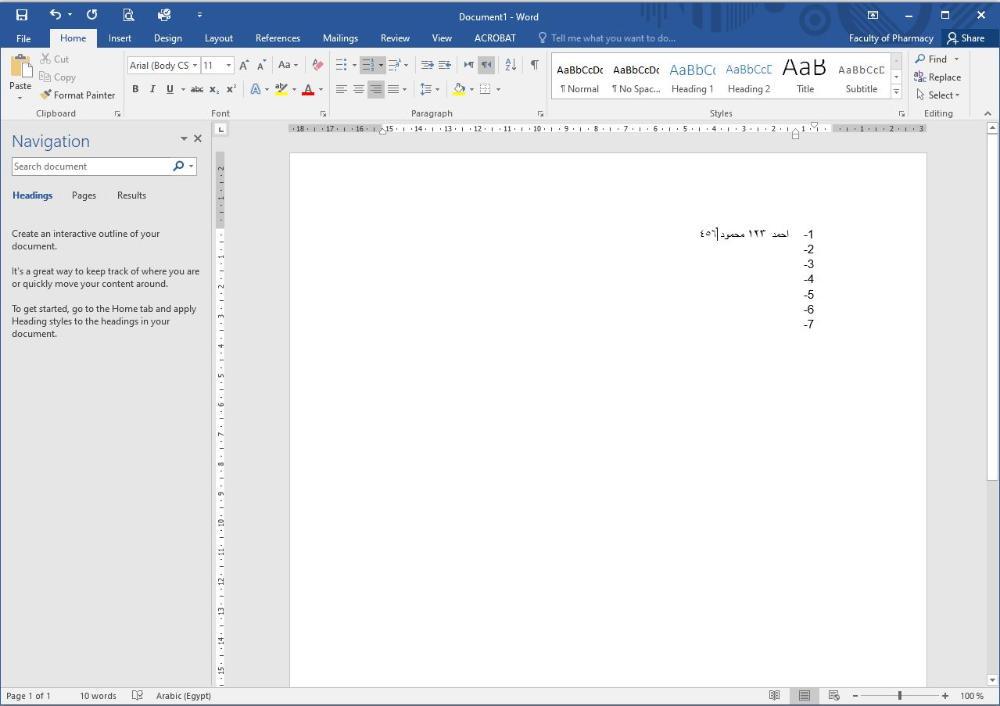Increase font size with Grow Font icon
The height and width of the screenshot is (706, 1000).
pyautogui.click(x=244, y=65)
